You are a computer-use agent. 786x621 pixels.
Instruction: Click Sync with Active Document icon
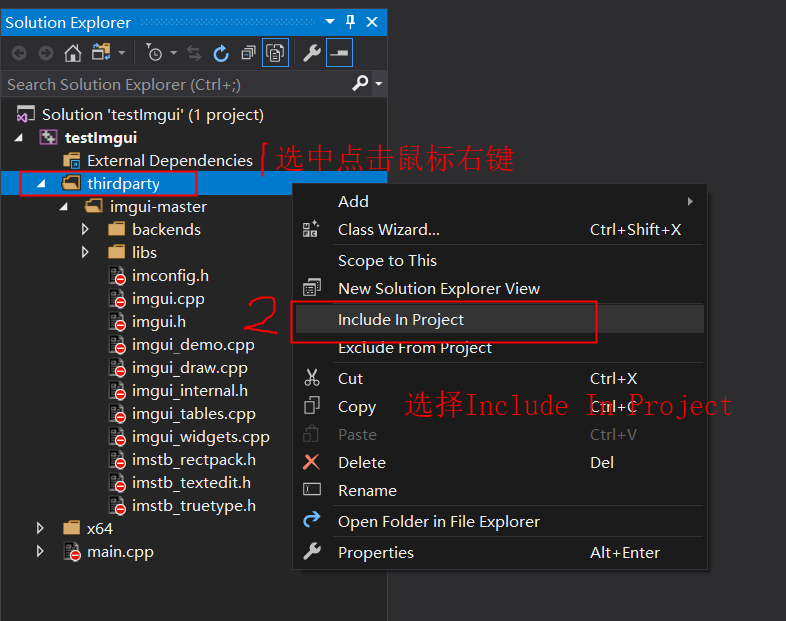(x=194, y=53)
